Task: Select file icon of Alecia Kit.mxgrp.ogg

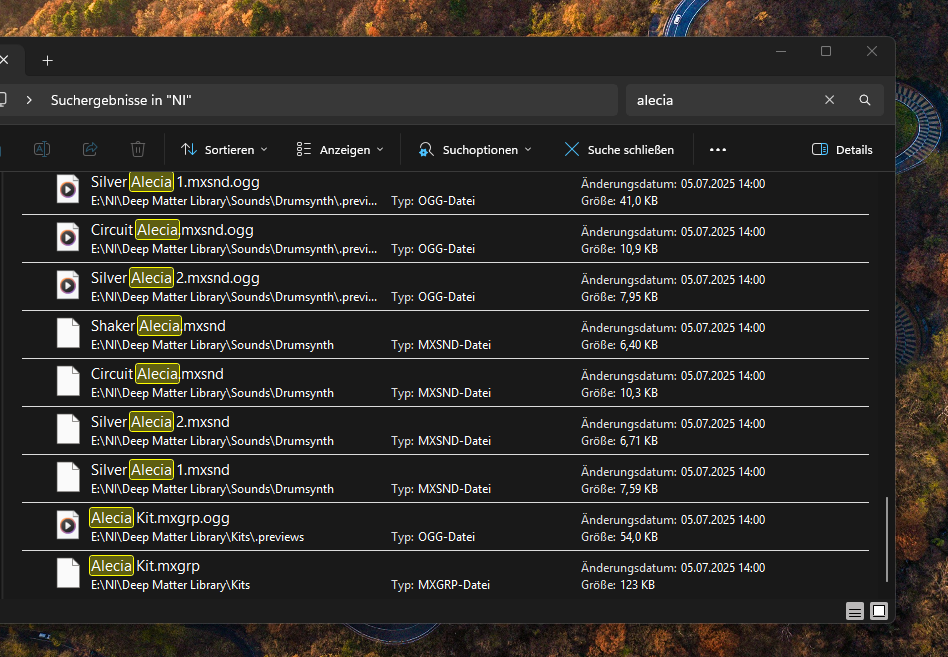Action: (68, 525)
